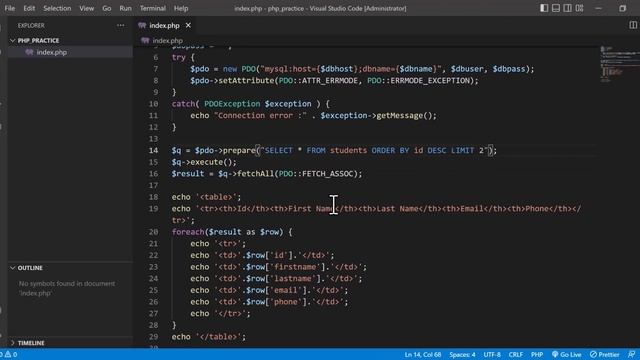The height and width of the screenshot is (360, 640).
Task: Click the Ln 14, Col 68 position indicator
Action: point(422,354)
